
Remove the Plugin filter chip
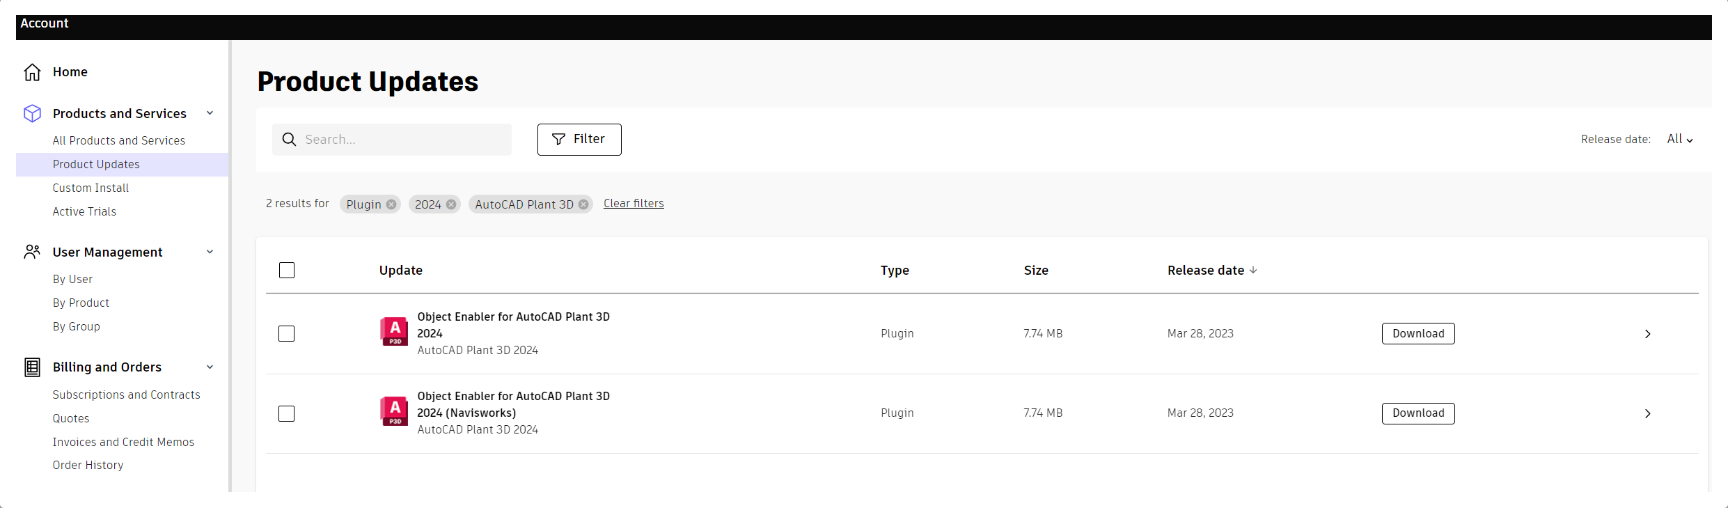tap(391, 205)
